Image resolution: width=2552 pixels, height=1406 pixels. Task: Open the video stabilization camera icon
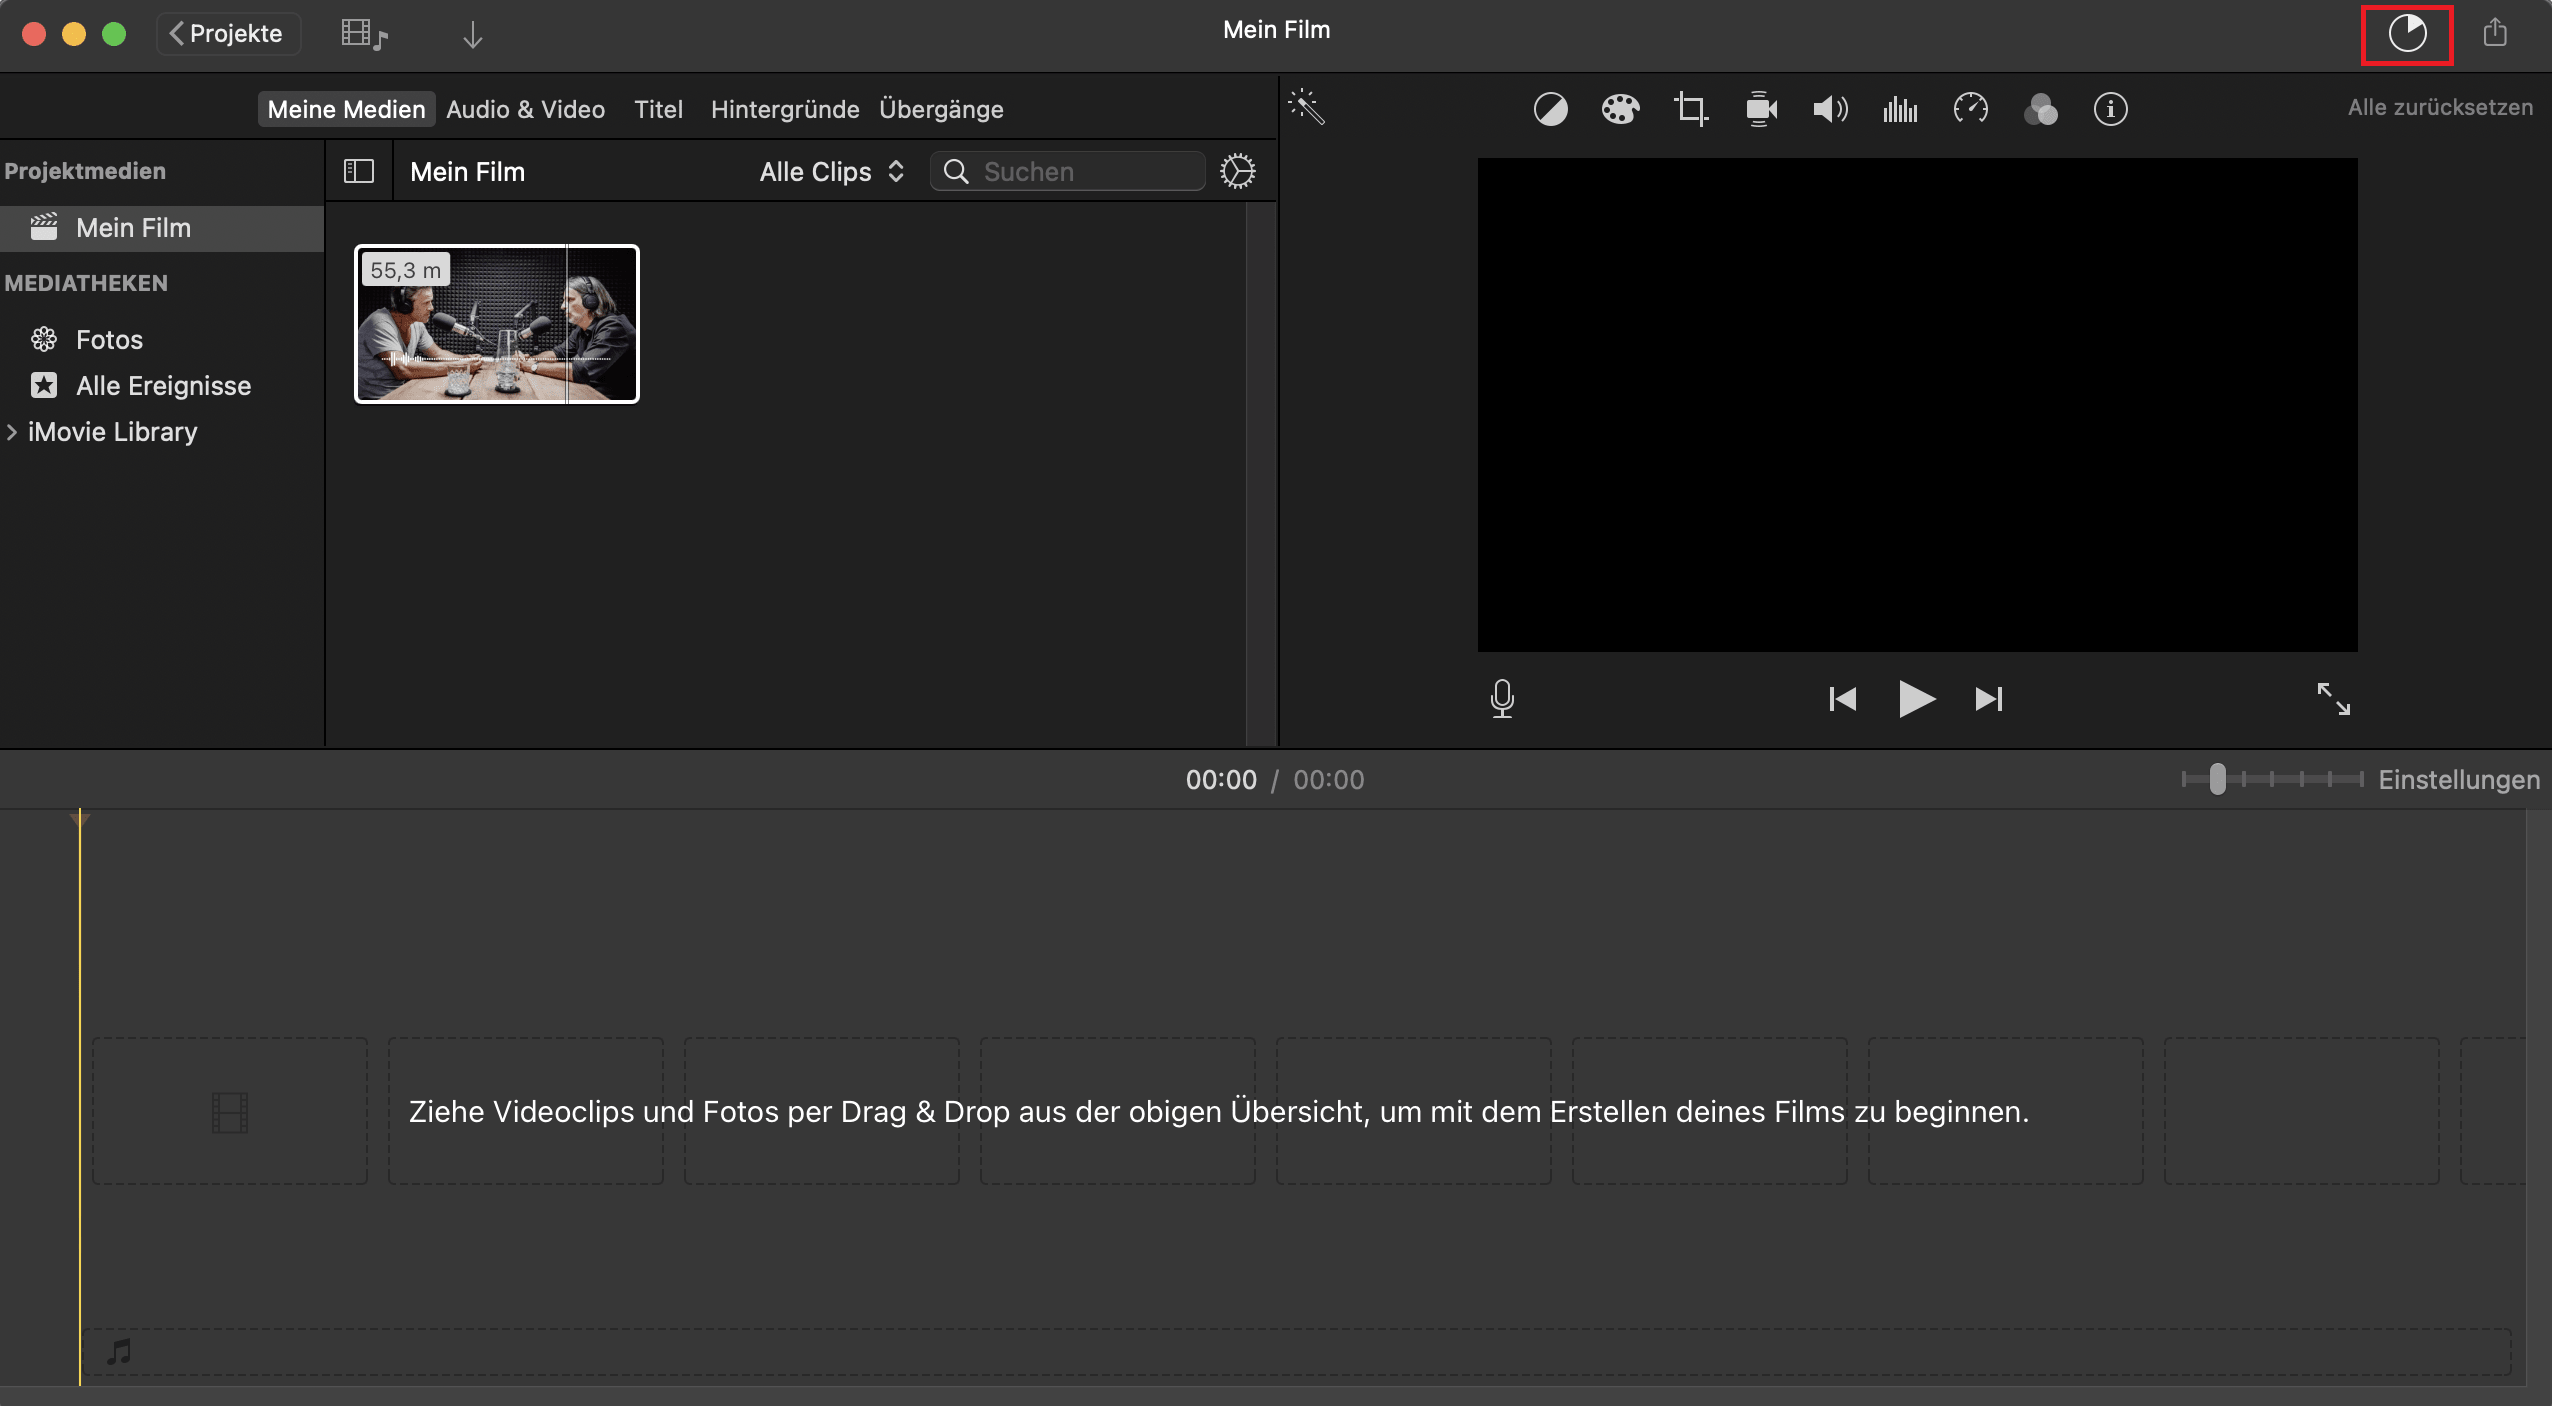tap(1761, 109)
